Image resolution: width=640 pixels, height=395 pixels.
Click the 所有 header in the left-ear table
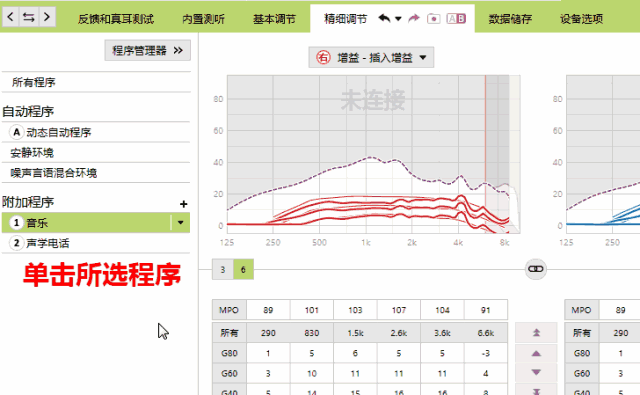click(582, 333)
